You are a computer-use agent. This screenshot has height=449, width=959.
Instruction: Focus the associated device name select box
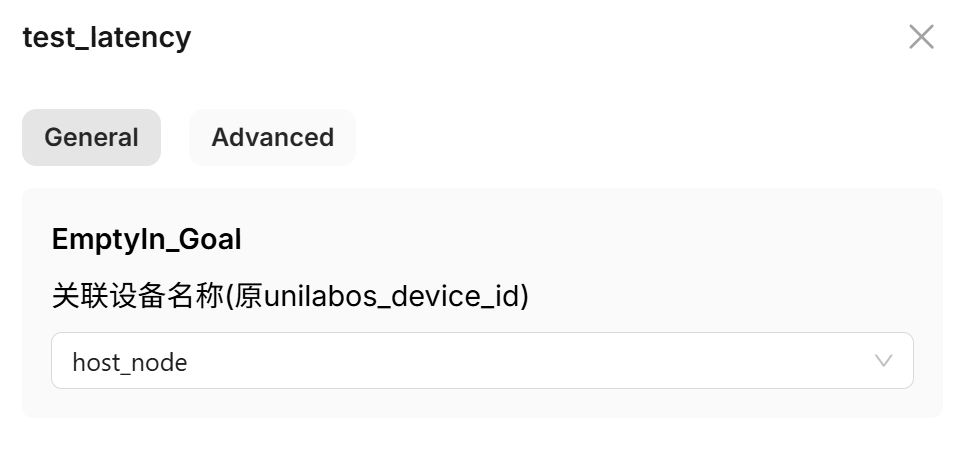(481, 361)
